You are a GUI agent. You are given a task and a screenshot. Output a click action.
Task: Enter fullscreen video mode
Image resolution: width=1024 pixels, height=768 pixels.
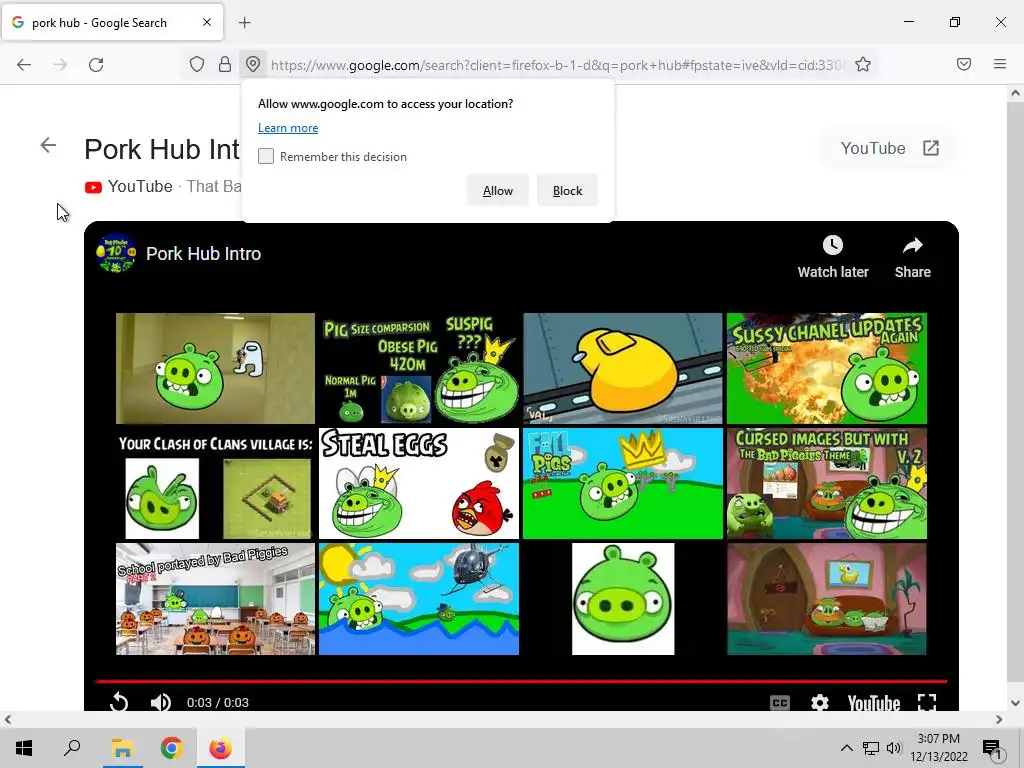pyautogui.click(x=927, y=703)
